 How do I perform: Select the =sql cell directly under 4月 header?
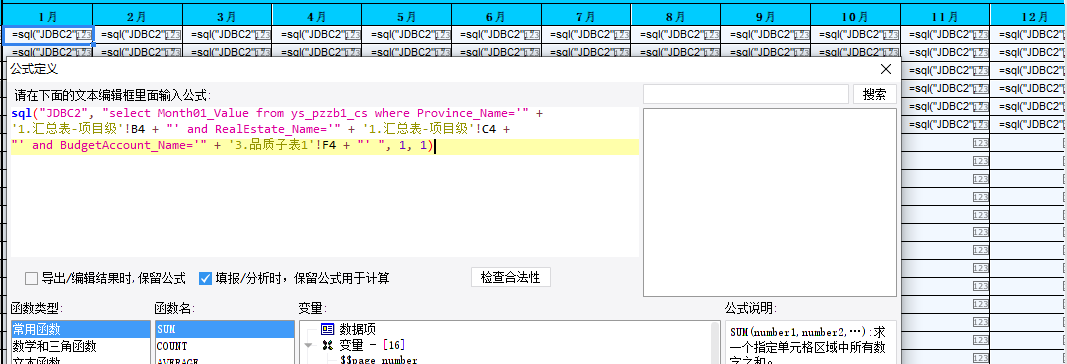click(317, 35)
